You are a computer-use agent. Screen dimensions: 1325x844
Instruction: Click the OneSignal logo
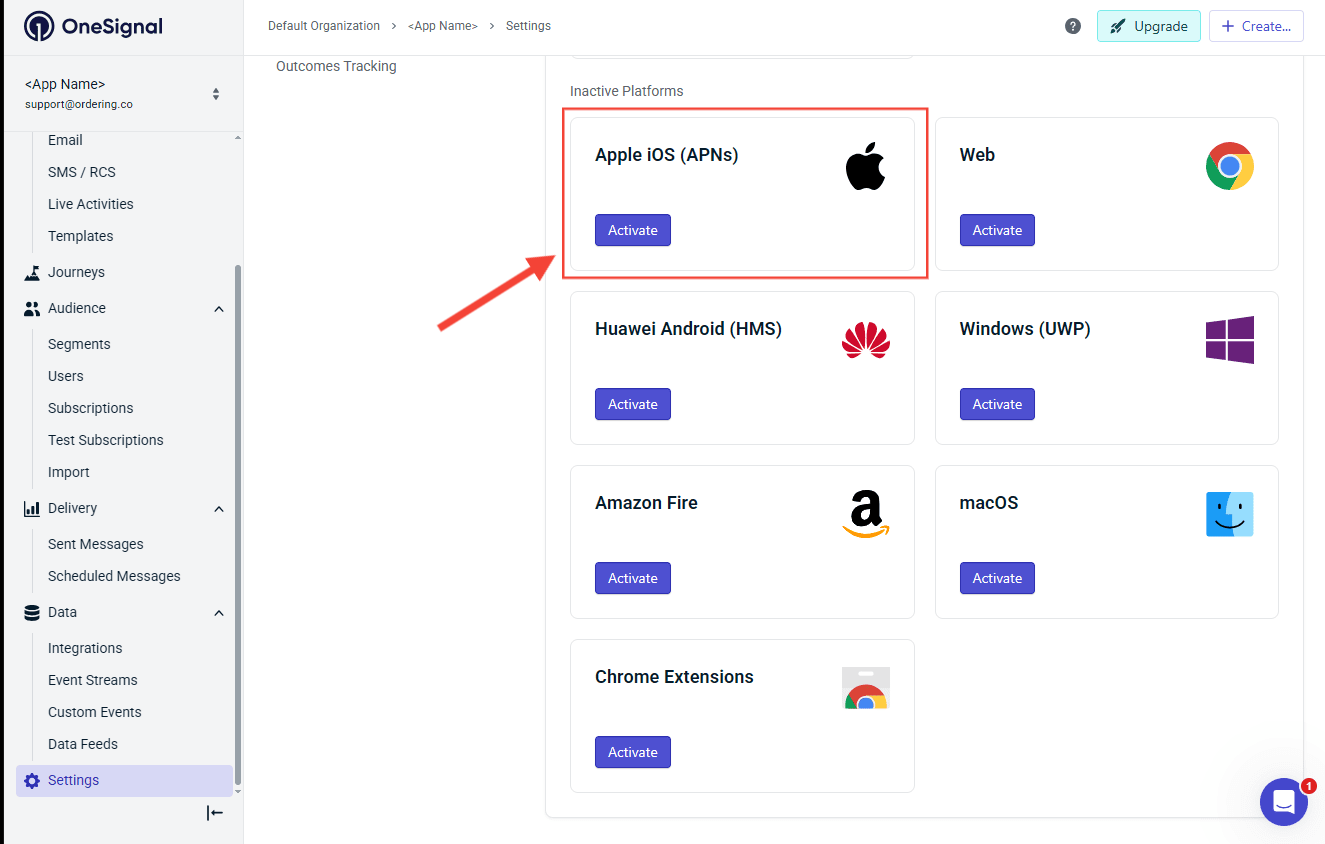[93, 26]
